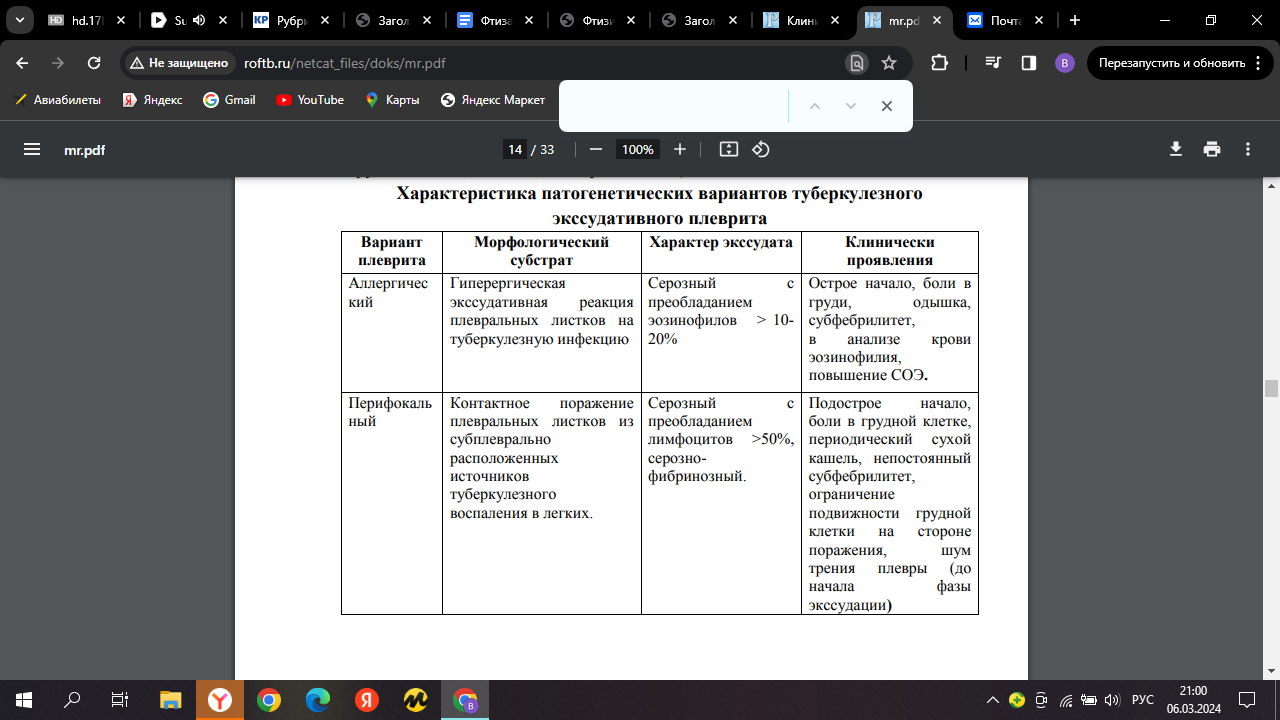1280x720 pixels.
Task: Switch to the Рубр tab
Action: [x=291, y=20]
